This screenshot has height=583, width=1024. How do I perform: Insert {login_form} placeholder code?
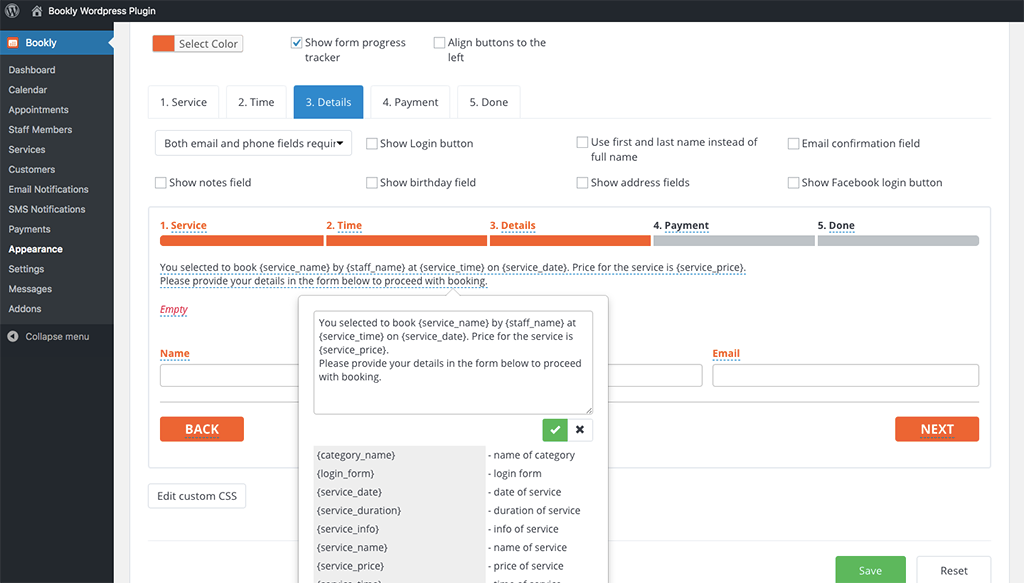345,473
